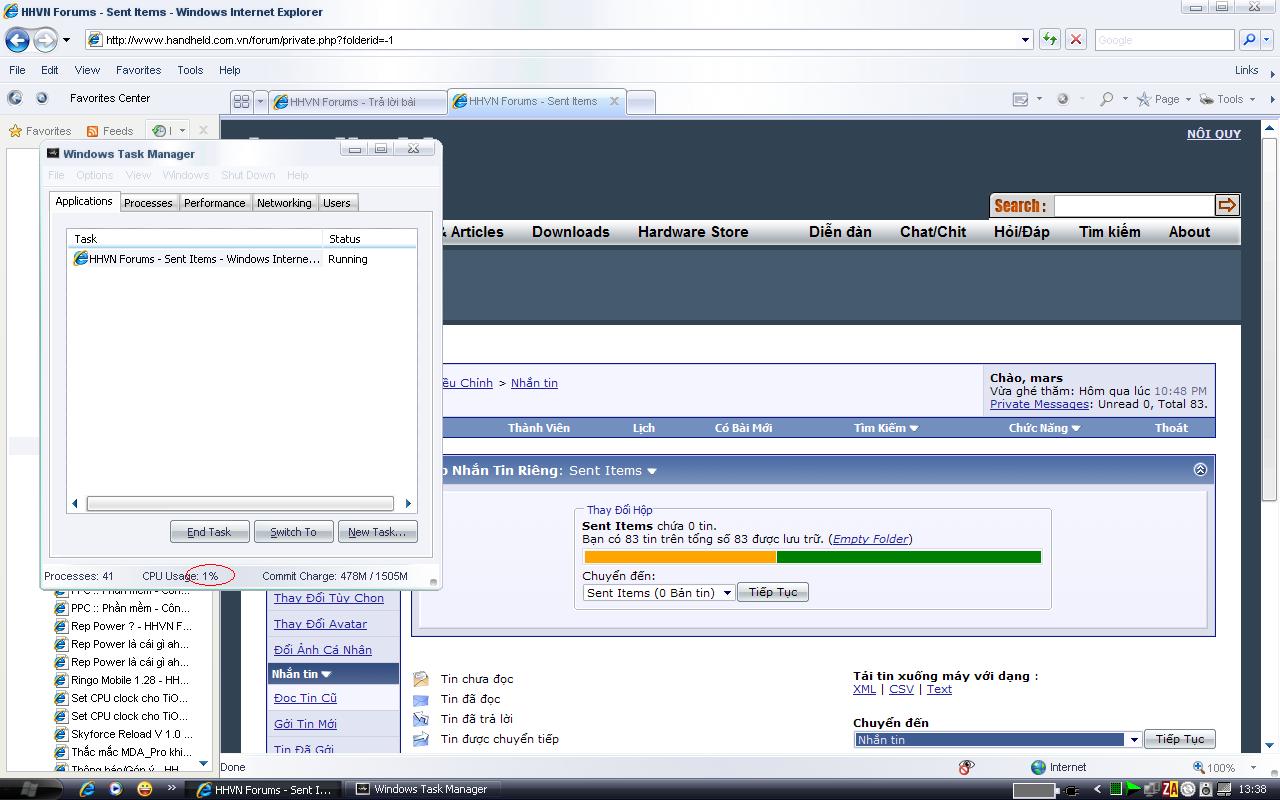Collapse the Sent Items panel with chevron
The image size is (1280, 800).
[1200, 470]
